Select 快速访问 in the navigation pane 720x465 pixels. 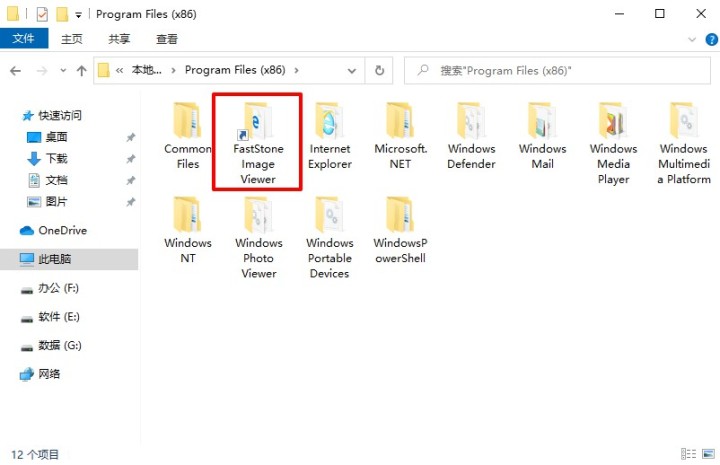60,115
